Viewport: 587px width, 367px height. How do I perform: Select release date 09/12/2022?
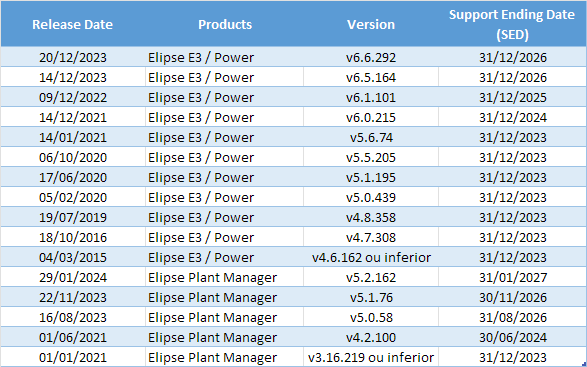(x=73, y=97)
